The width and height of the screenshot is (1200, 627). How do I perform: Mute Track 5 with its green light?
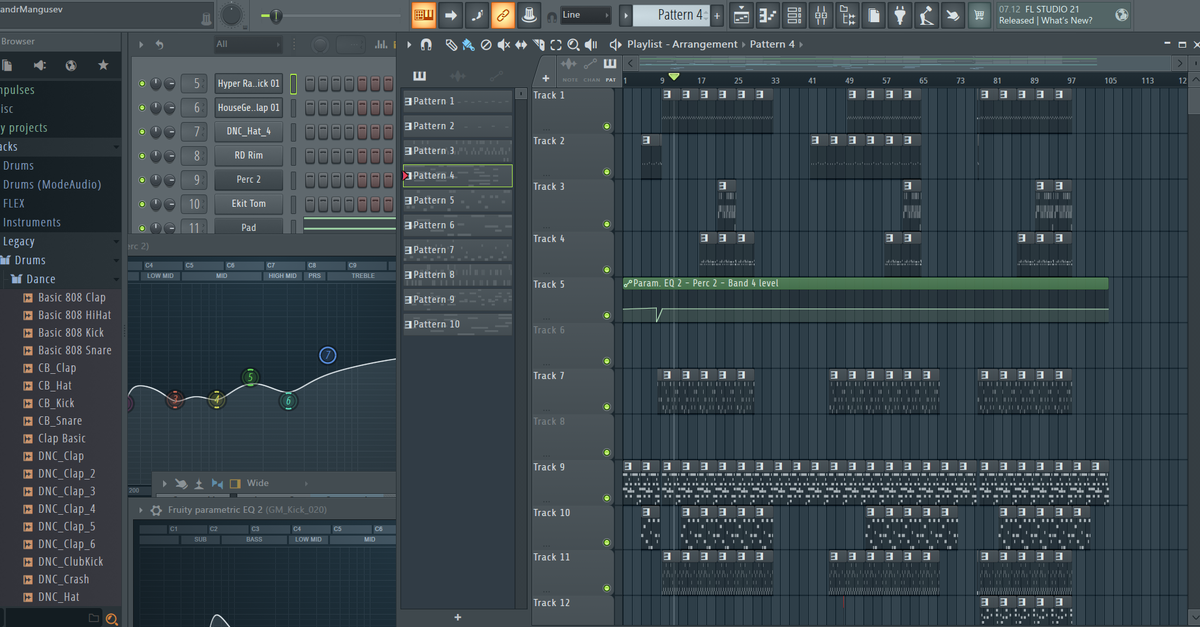click(x=607, y=316)
